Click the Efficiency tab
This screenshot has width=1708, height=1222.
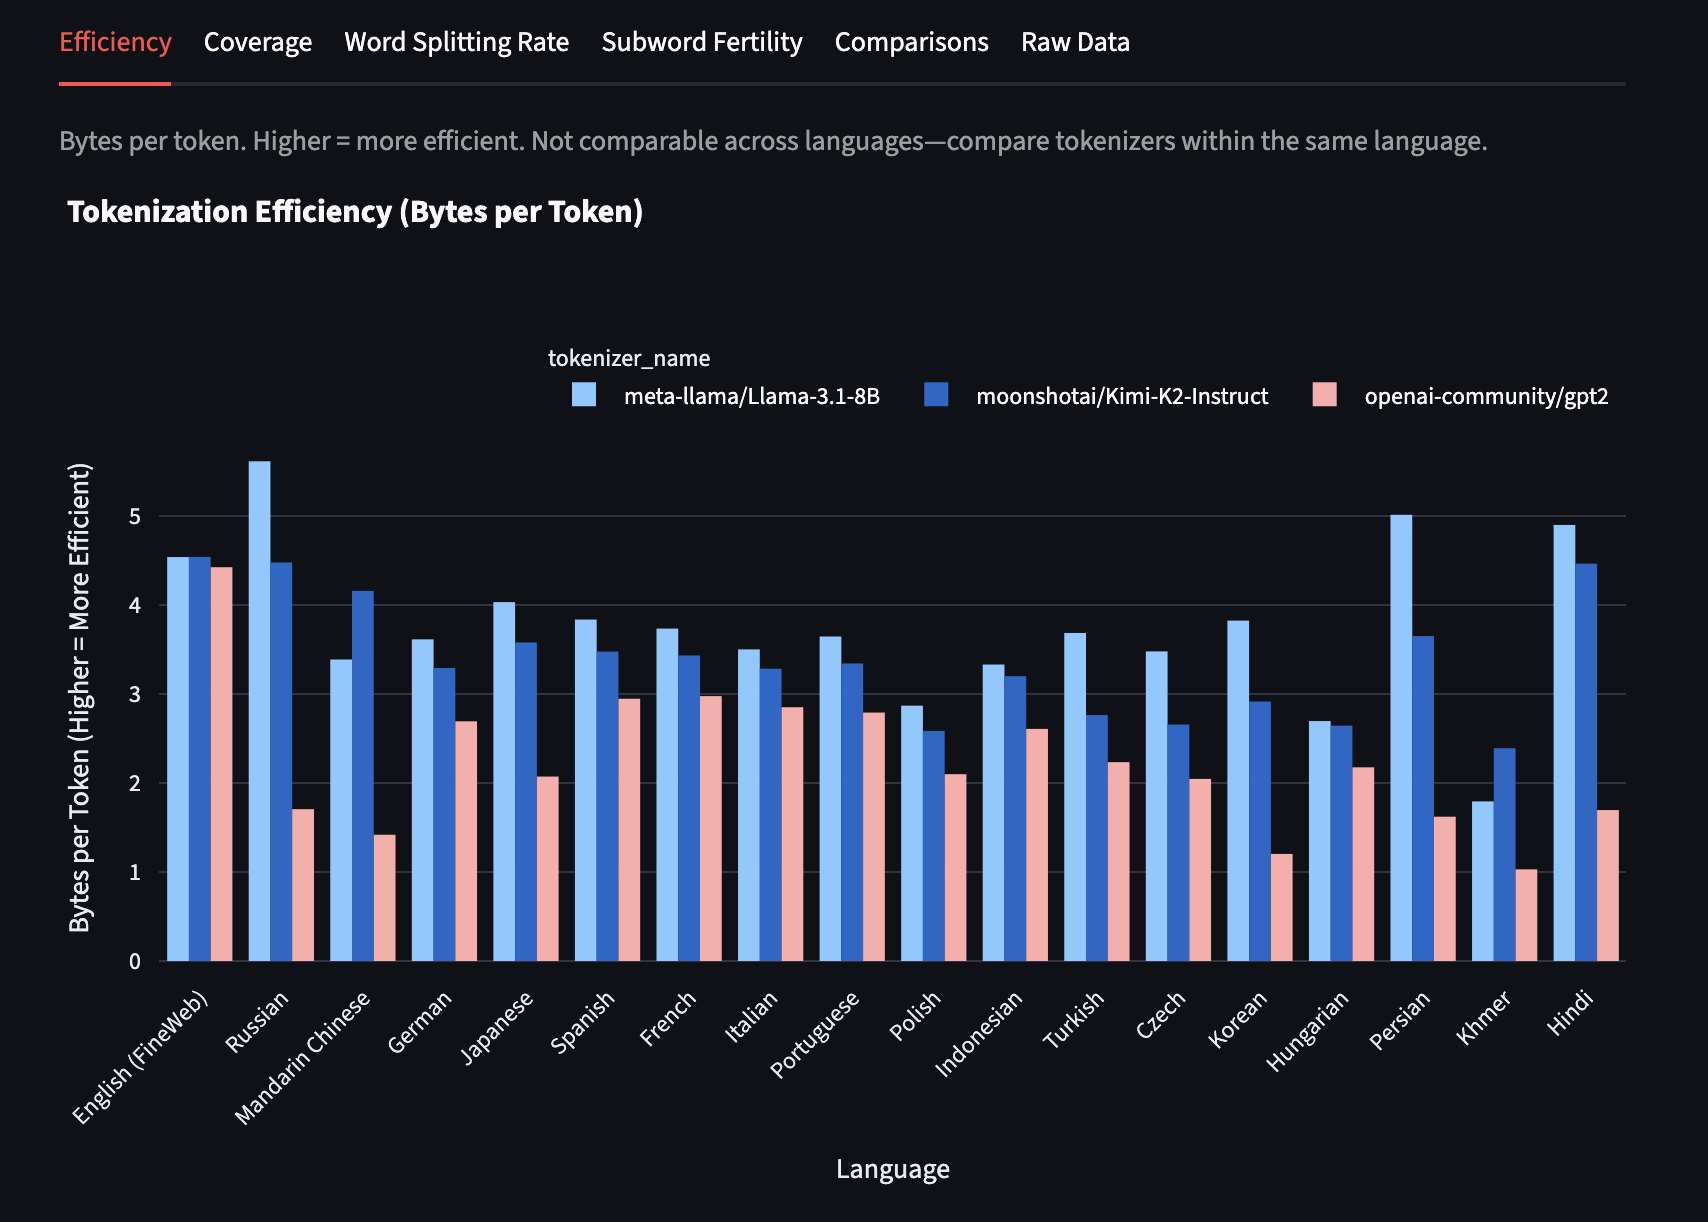pos(115,42)
